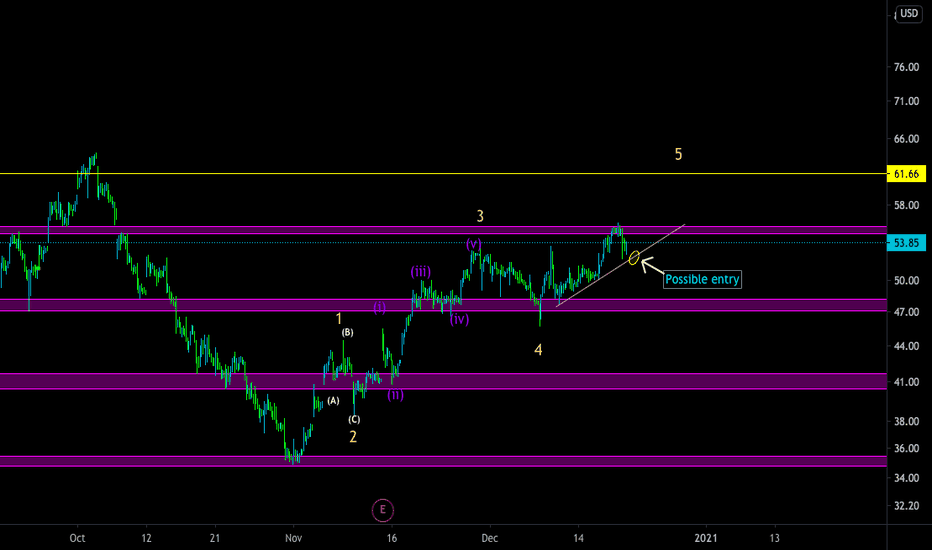Click the 2021 label on time axis
The image size is (932, 550).
pos(706,538)
